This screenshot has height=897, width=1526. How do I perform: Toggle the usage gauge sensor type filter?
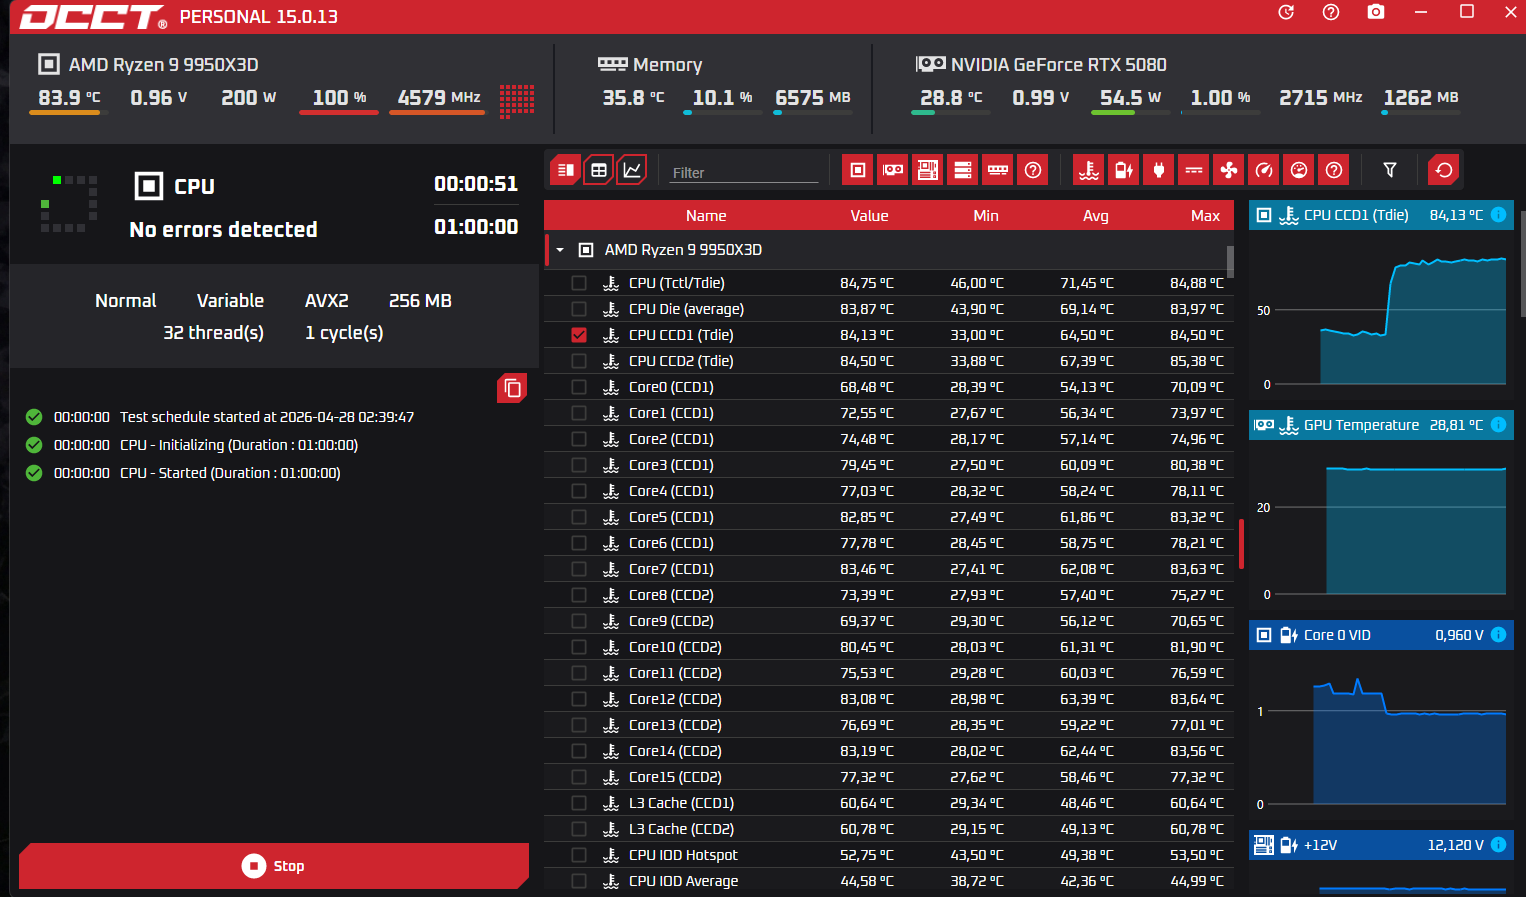point(1299,170)
